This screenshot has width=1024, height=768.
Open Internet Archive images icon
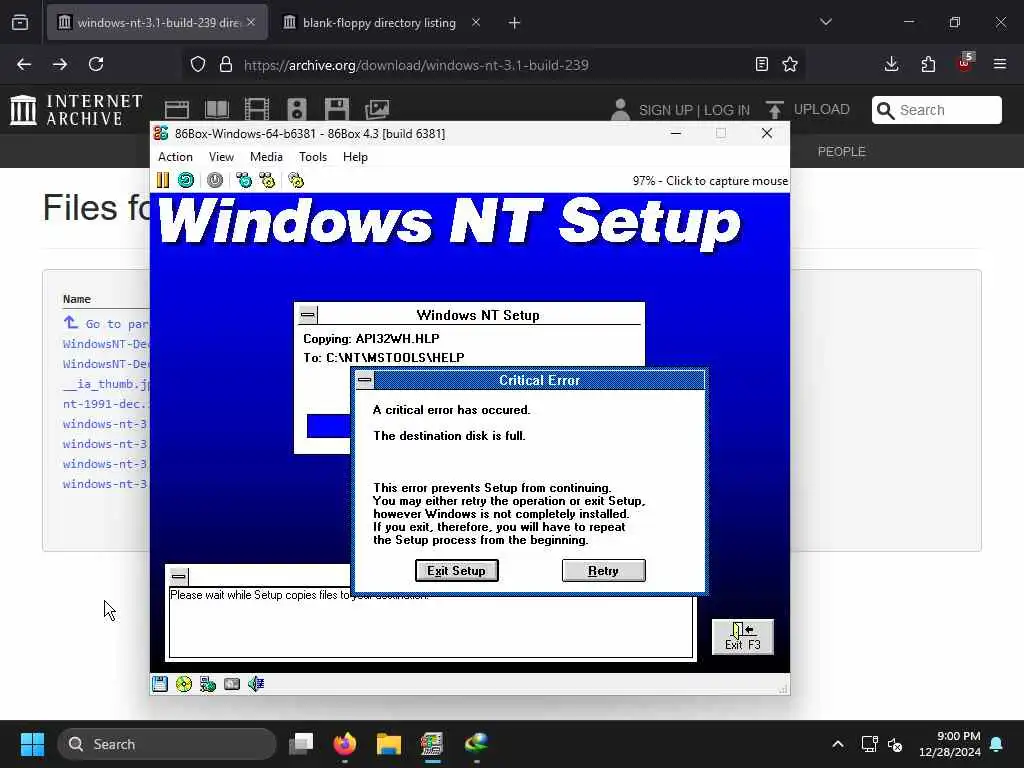click(x=377, y=110)
